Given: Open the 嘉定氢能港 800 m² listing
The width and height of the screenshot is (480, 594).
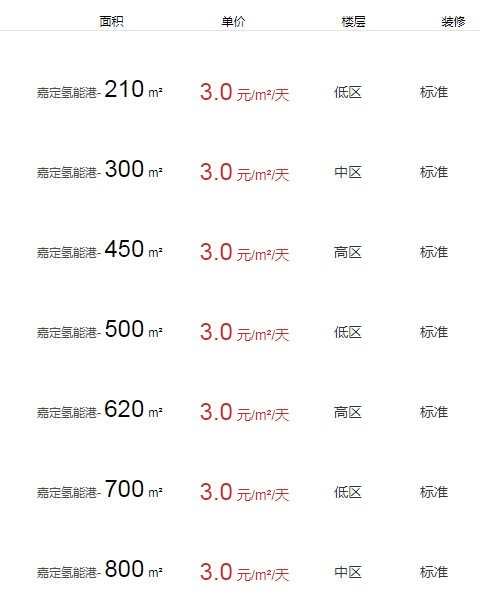Looking at the screenshot, I should 100,570.
